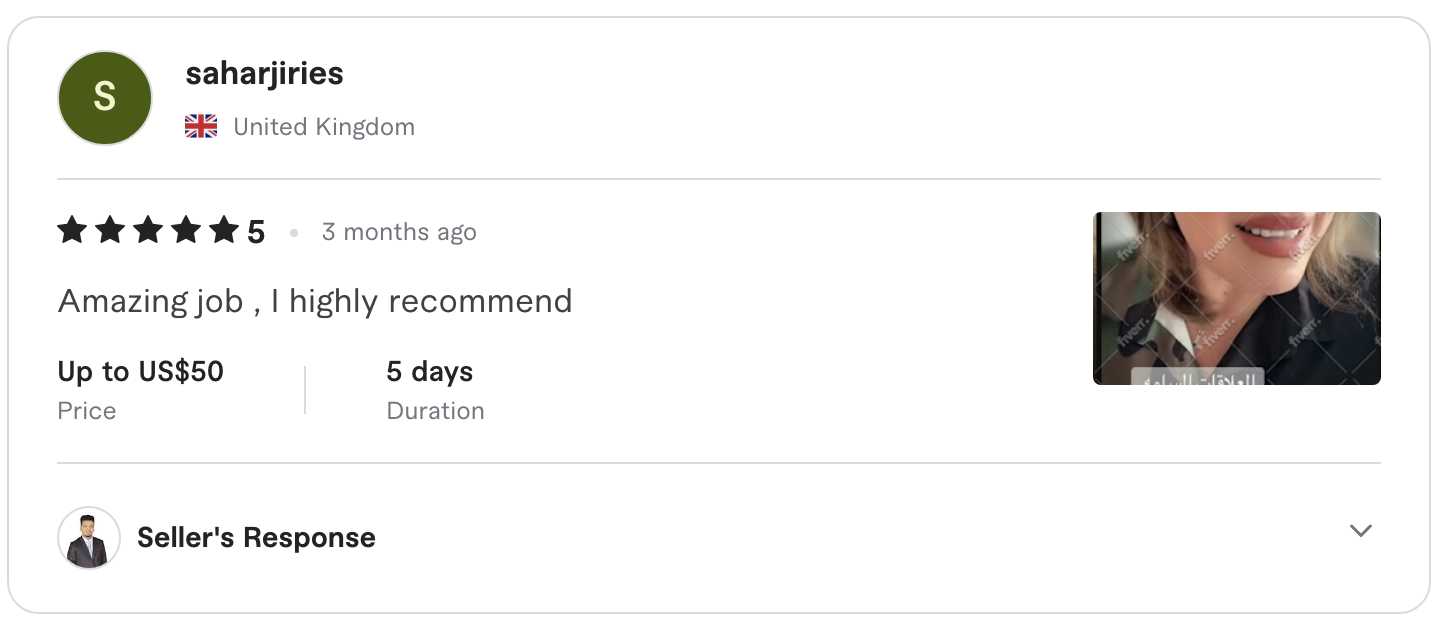Open the saharjiries reviewer profile name
Image resolution: width=1440 pixels, height=630 pixels.
pos(264,73)
